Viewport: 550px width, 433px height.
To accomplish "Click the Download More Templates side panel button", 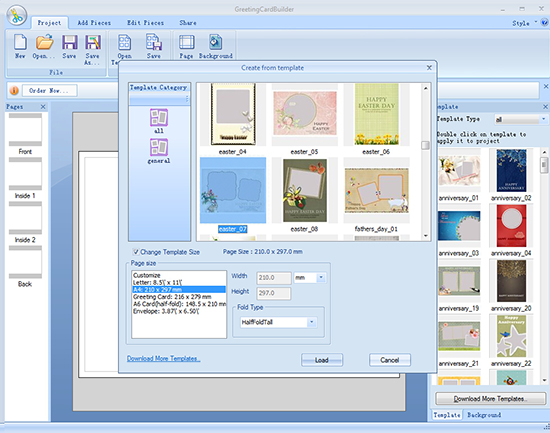I will tap(490, 399).
